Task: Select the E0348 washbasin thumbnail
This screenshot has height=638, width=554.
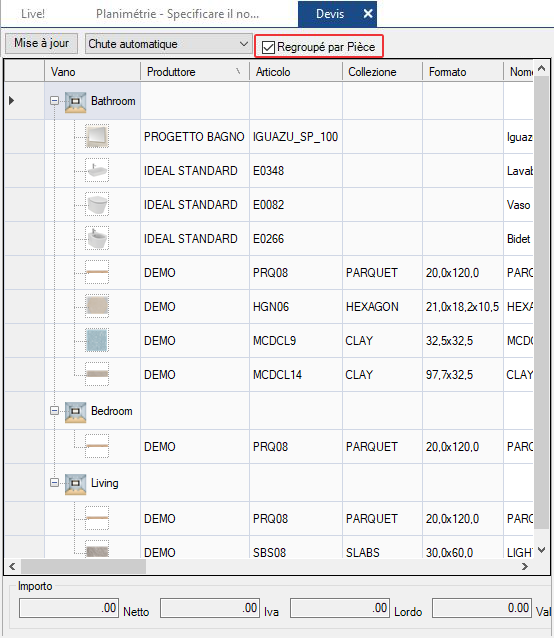Action: coord(97,170)
